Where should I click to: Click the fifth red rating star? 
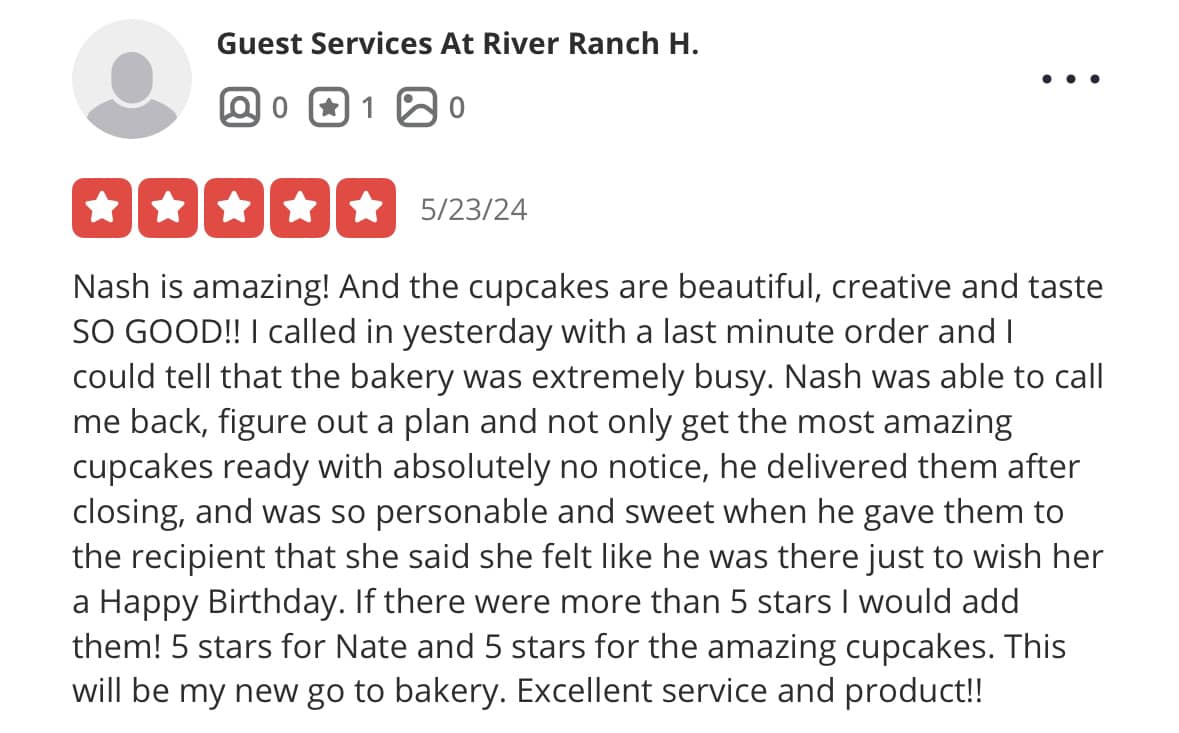(x=366, y=208)
